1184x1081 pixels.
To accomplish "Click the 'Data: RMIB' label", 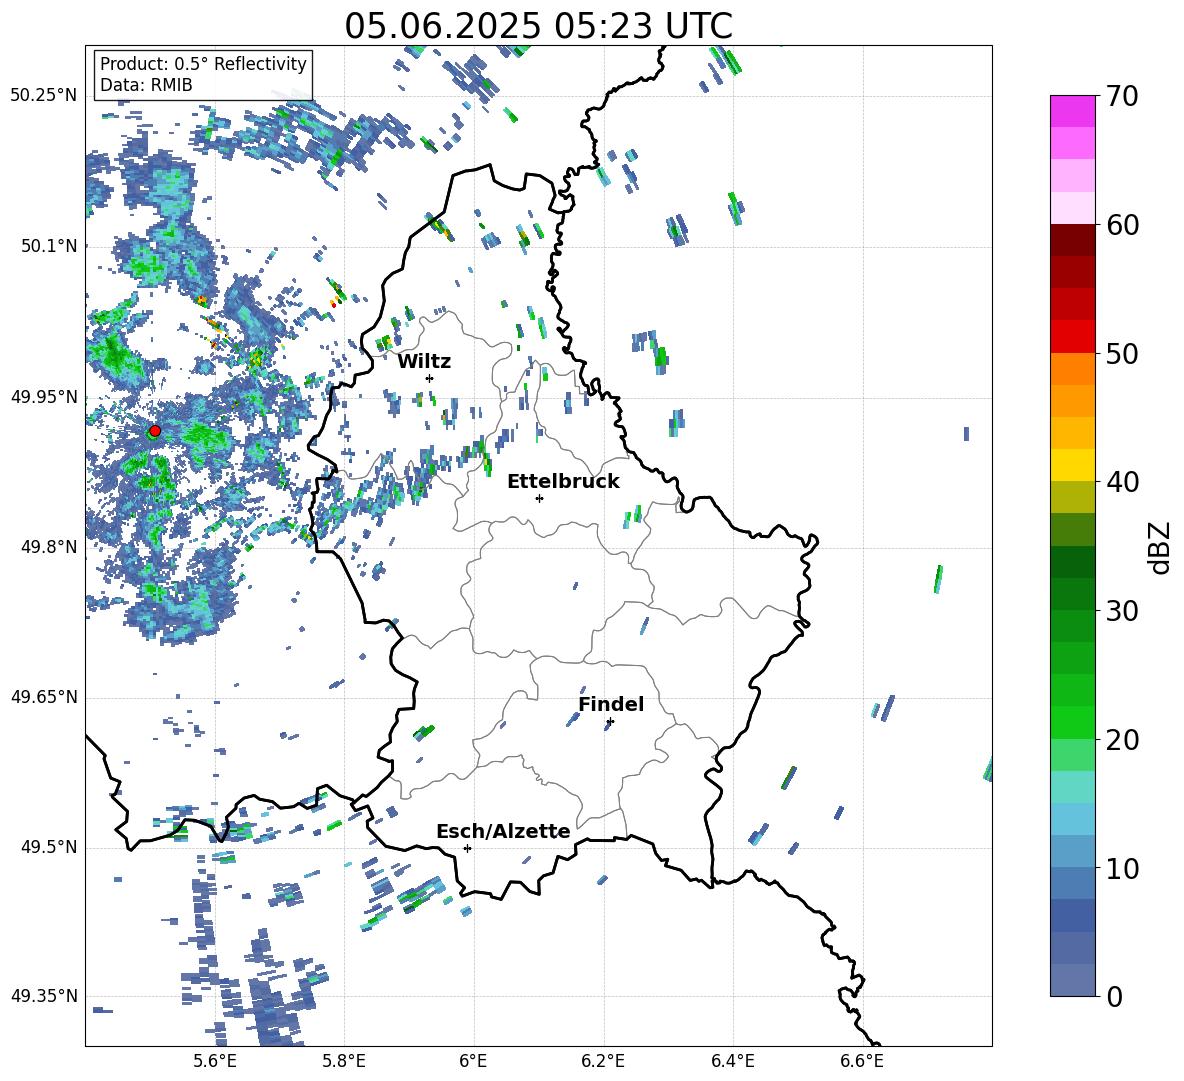I will click(146, 85).
